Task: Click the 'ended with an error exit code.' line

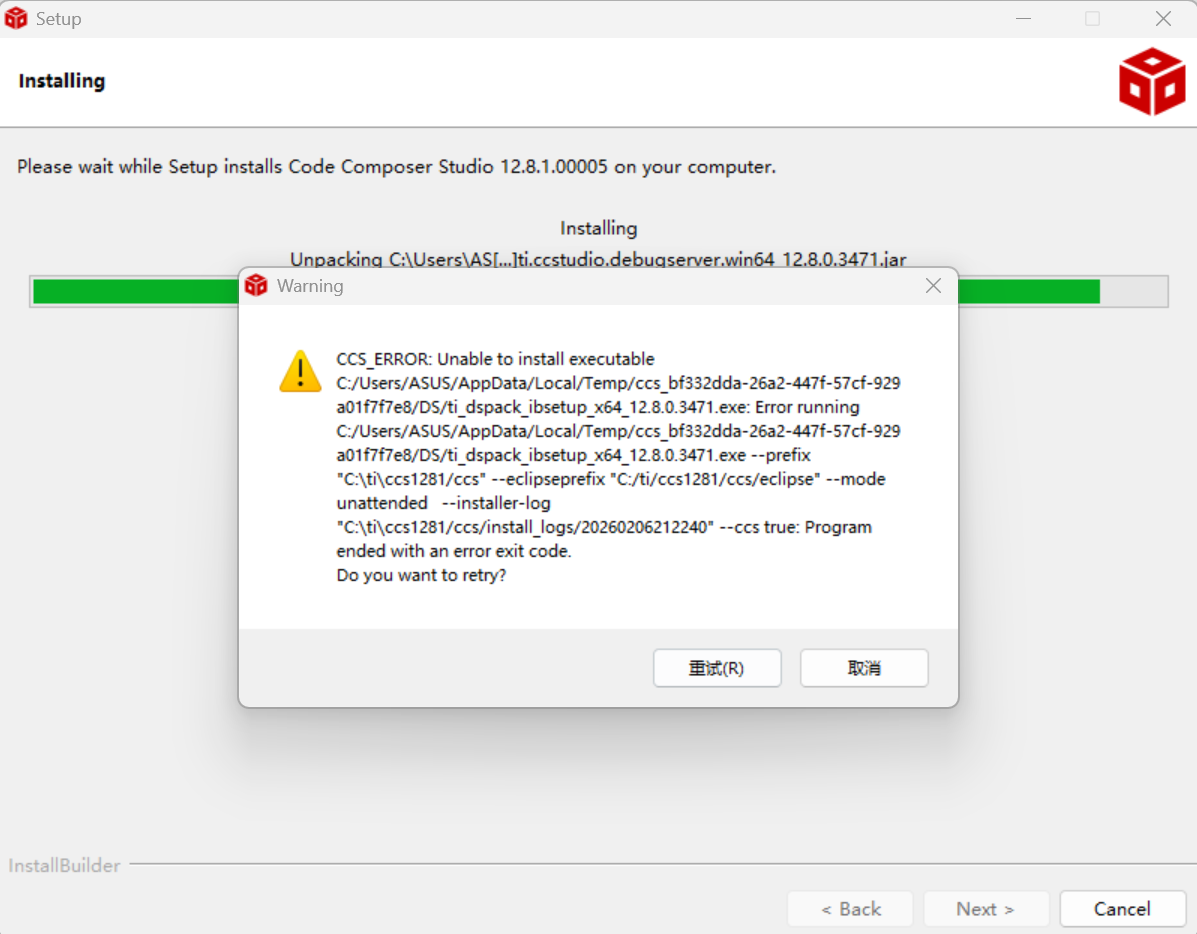Action: (453, 551)
